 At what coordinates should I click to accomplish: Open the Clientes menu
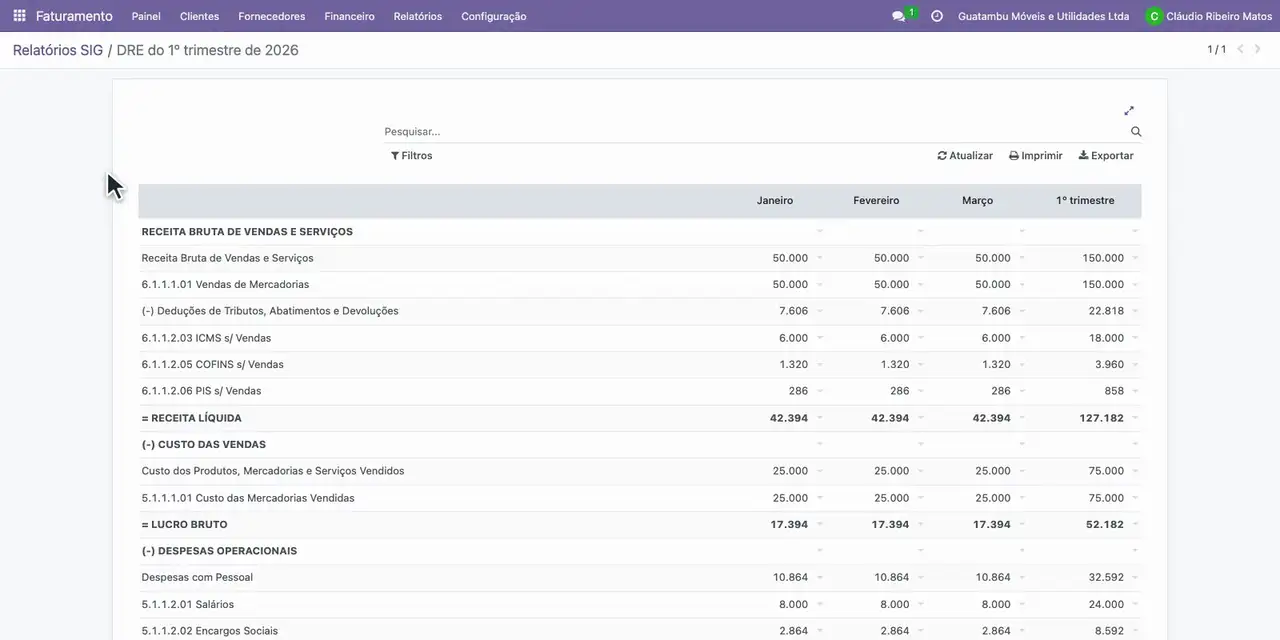pos(200,16)
